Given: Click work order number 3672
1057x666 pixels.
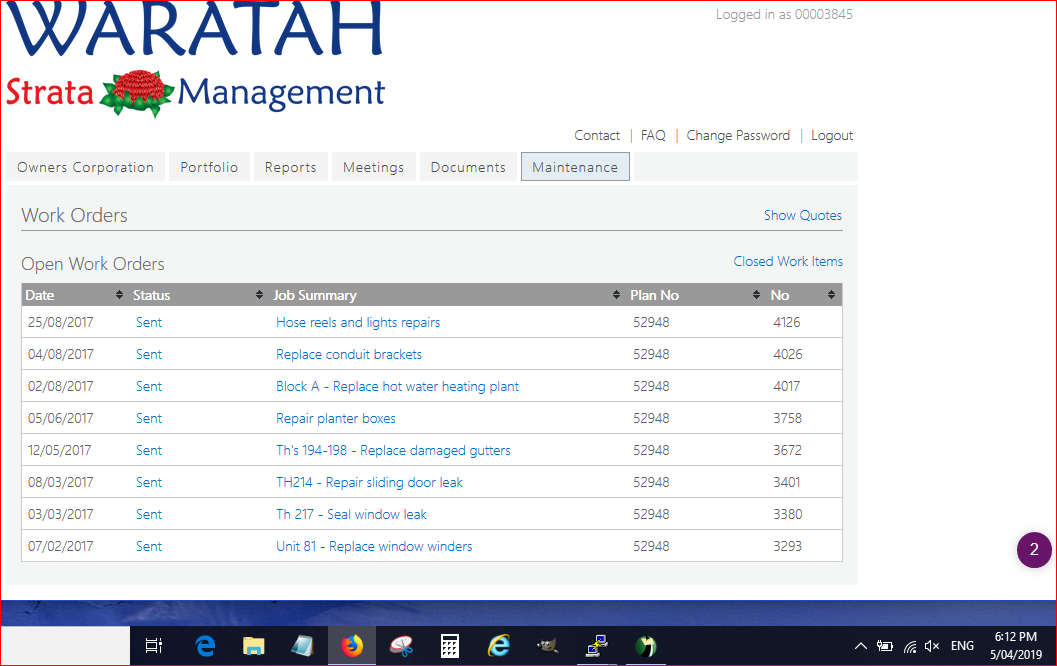Looking at the screenshot, I should [787, 450].
